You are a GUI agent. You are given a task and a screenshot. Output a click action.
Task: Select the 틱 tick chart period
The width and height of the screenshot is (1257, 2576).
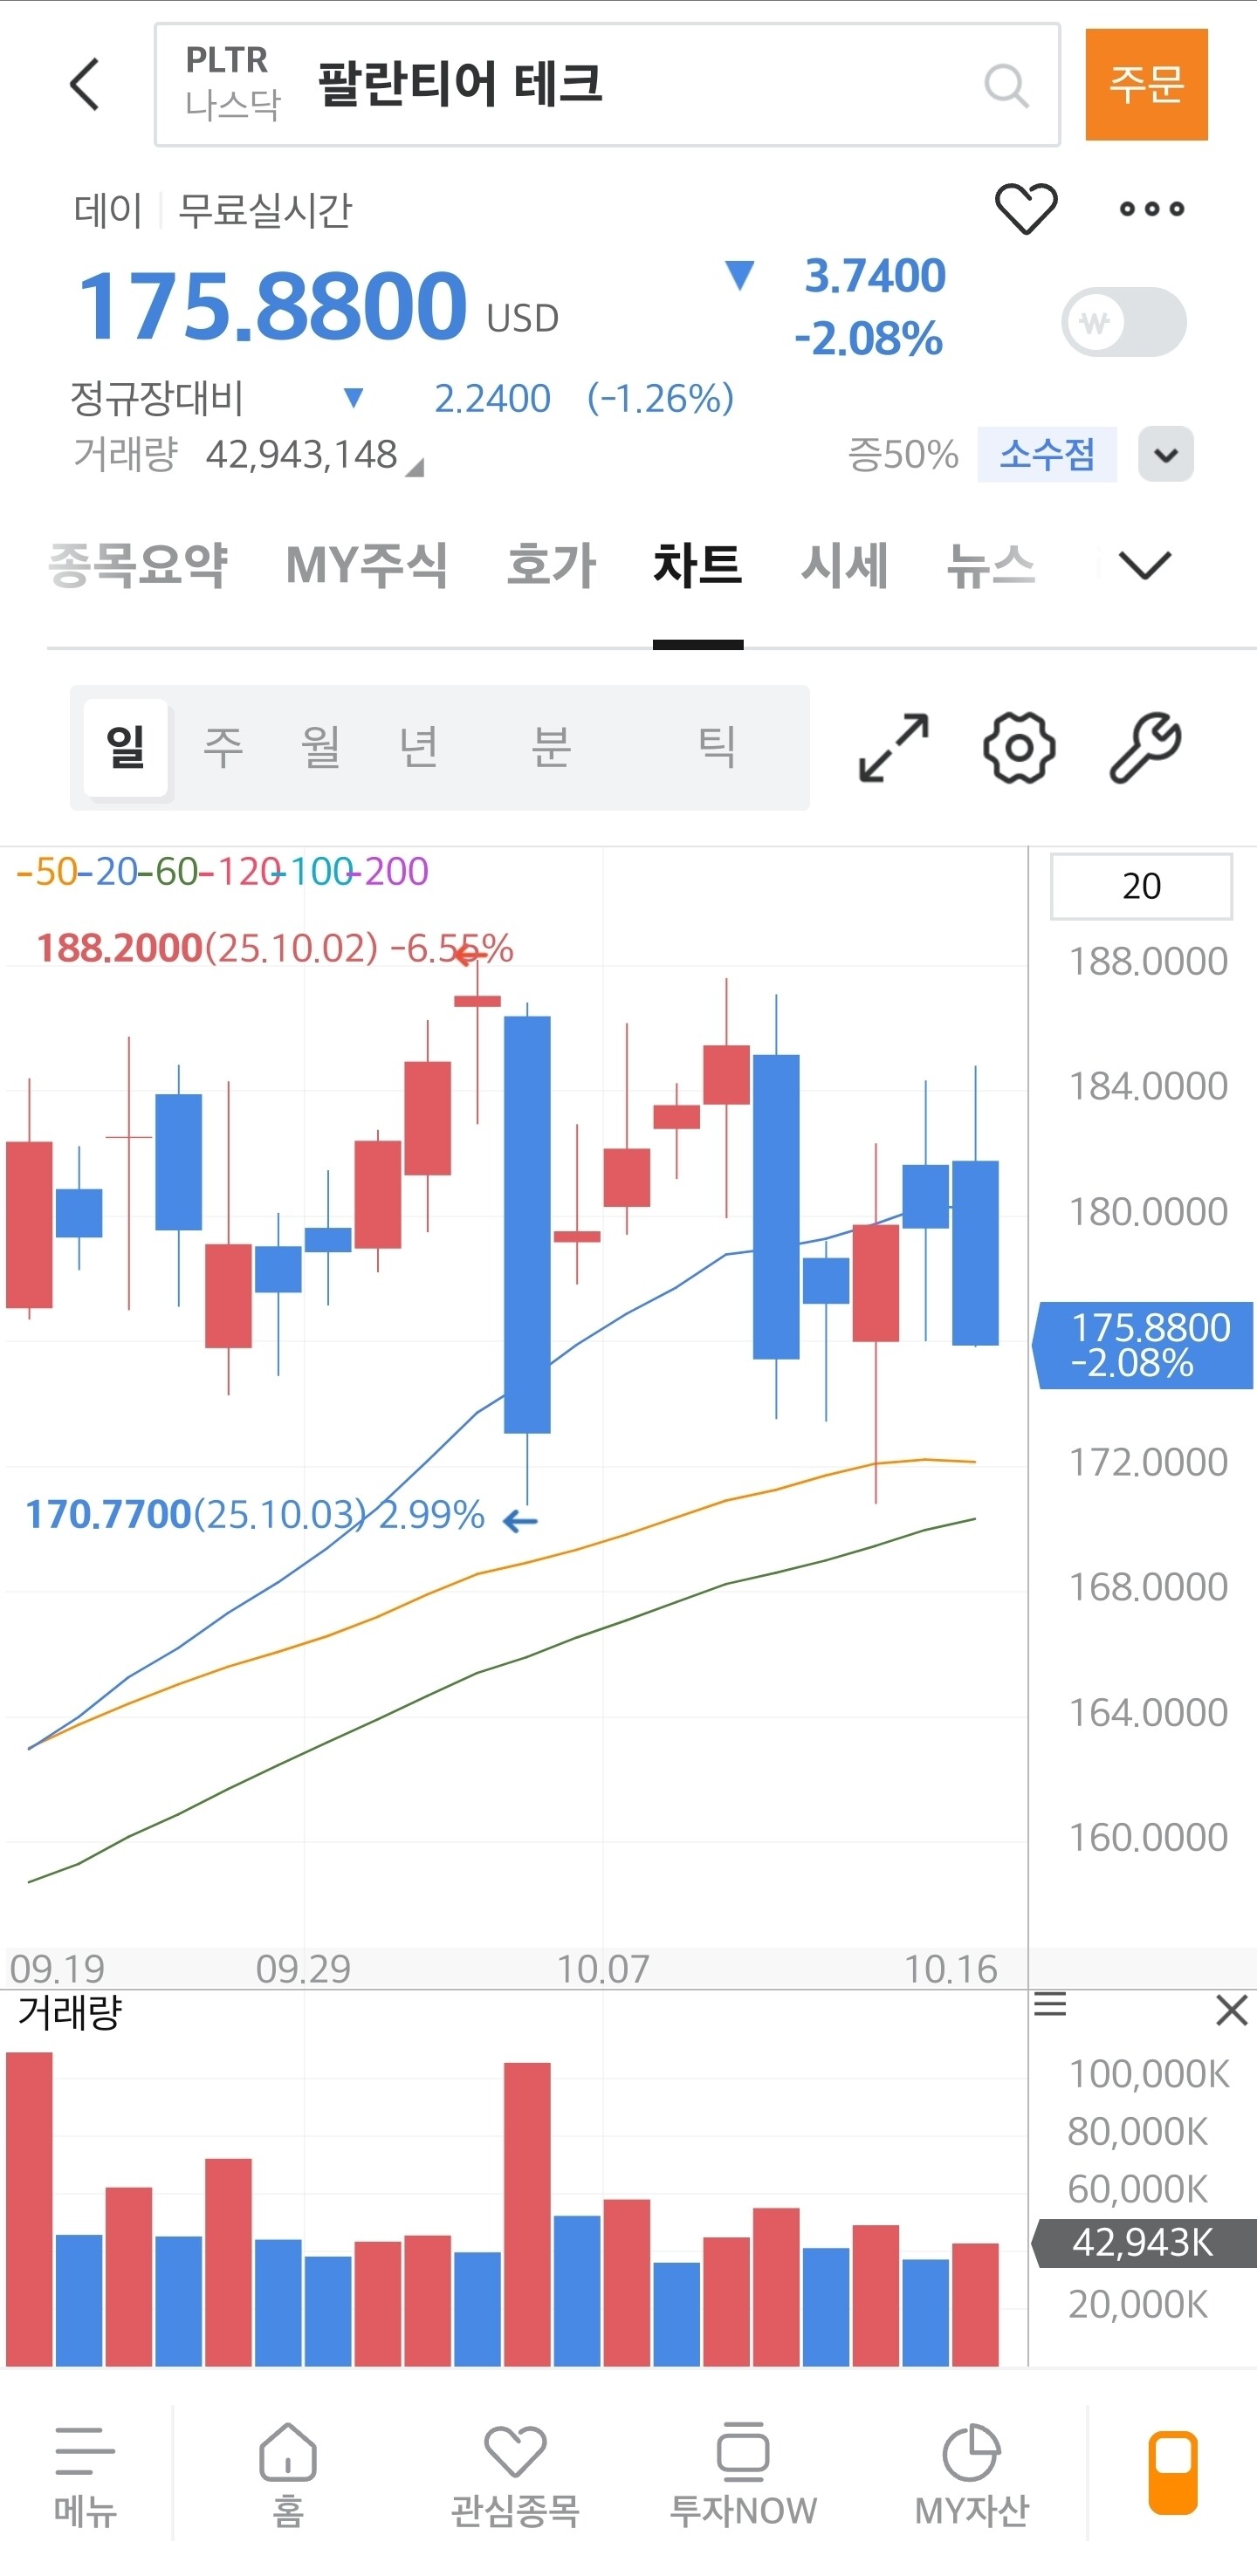(x=717, y=747)
